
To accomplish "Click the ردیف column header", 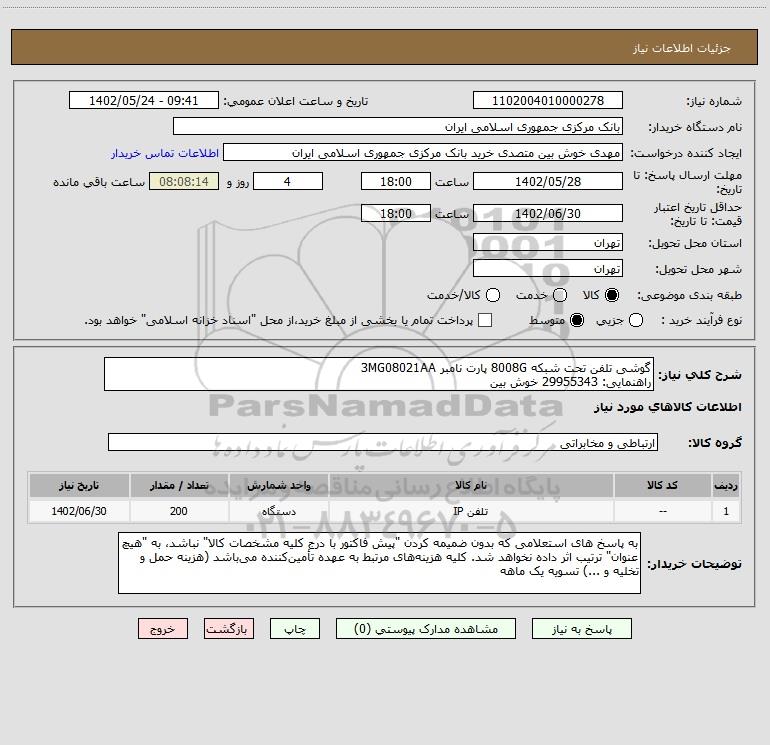I will (x=726, y=486).
